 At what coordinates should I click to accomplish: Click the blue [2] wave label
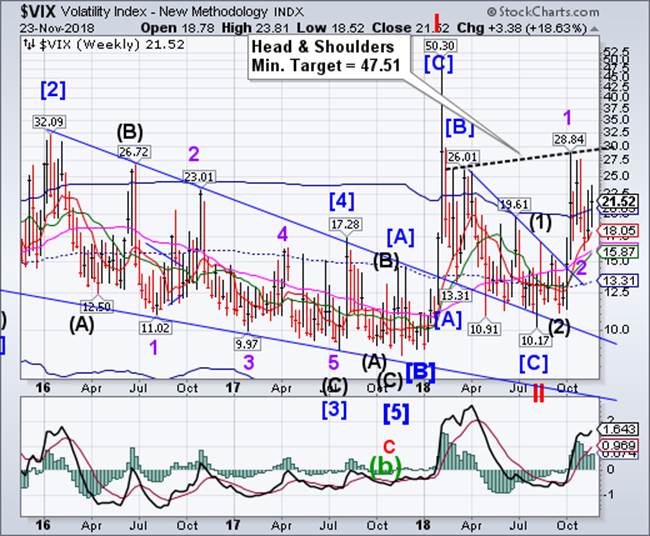click(x=53, y=90)
